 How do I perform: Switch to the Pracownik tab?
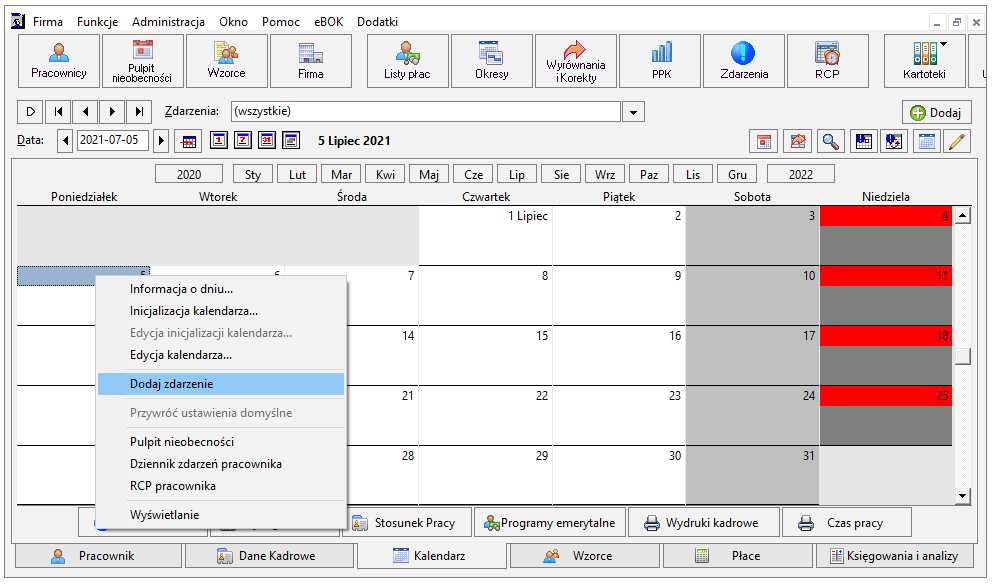pos(98,556)
